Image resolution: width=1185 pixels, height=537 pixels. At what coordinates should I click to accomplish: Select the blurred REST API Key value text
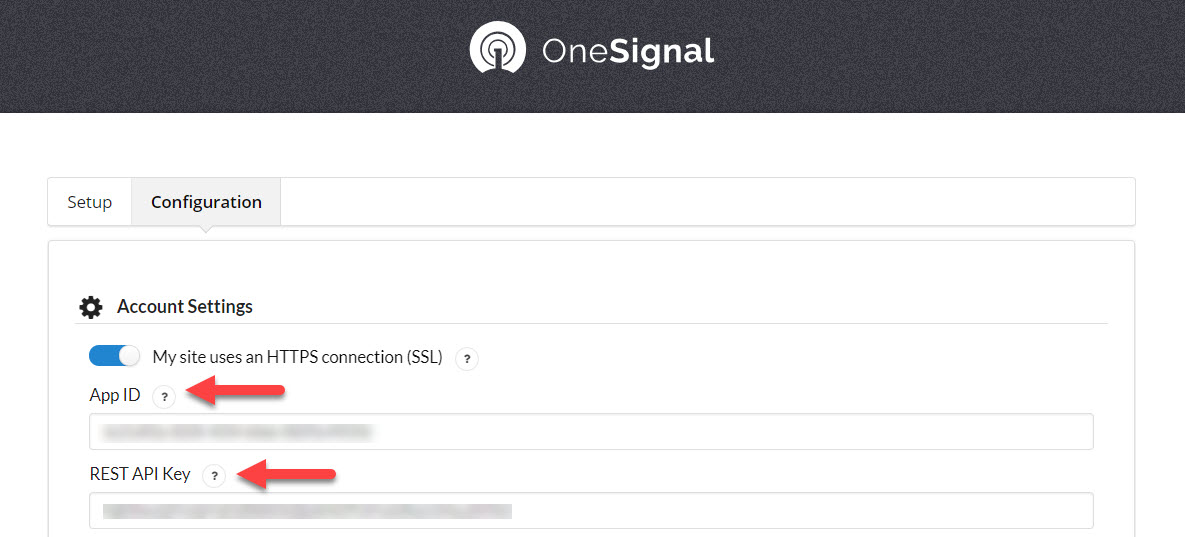(308, 511)
